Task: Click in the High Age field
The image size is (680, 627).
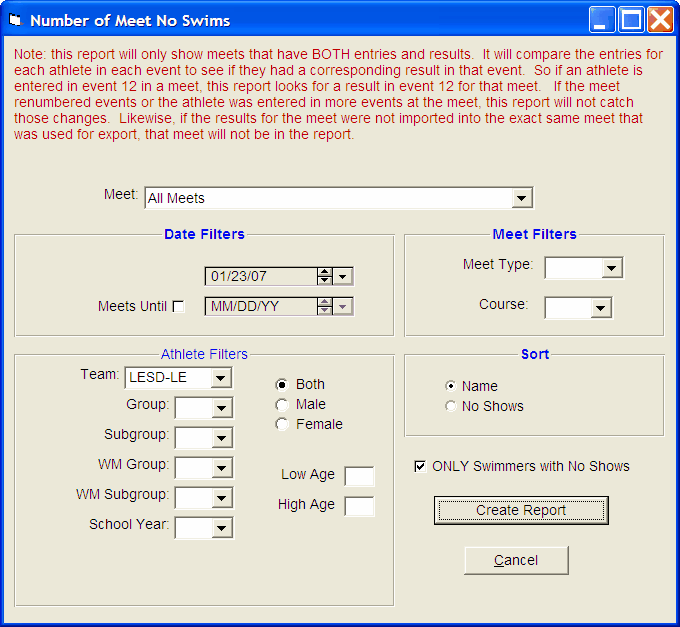Action: pyautogui.click(x=359, y=507)
